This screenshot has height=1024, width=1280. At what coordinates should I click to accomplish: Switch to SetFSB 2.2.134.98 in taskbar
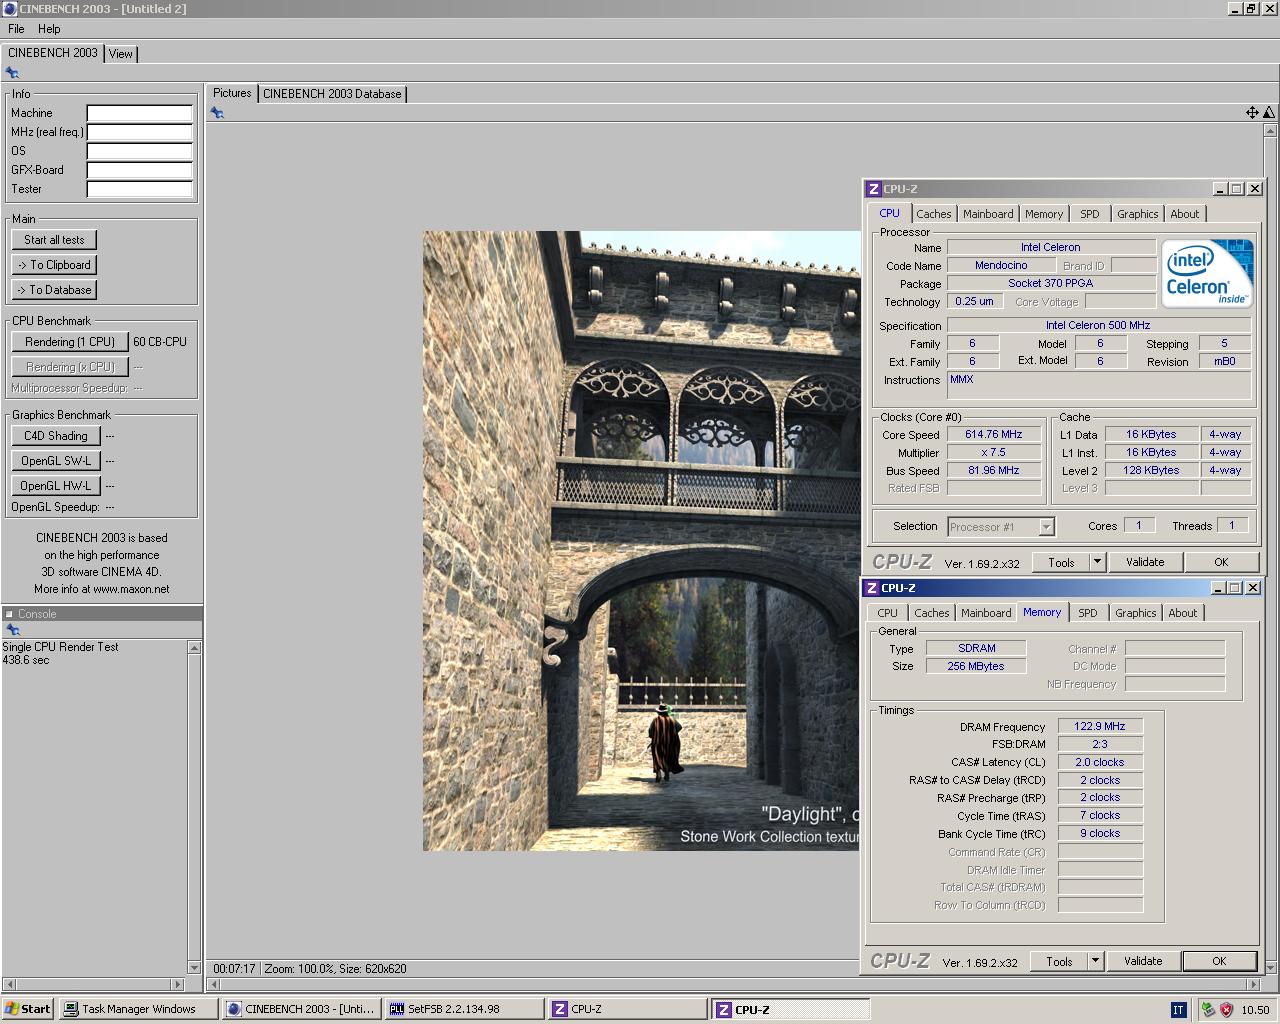tap(464, 1009)
